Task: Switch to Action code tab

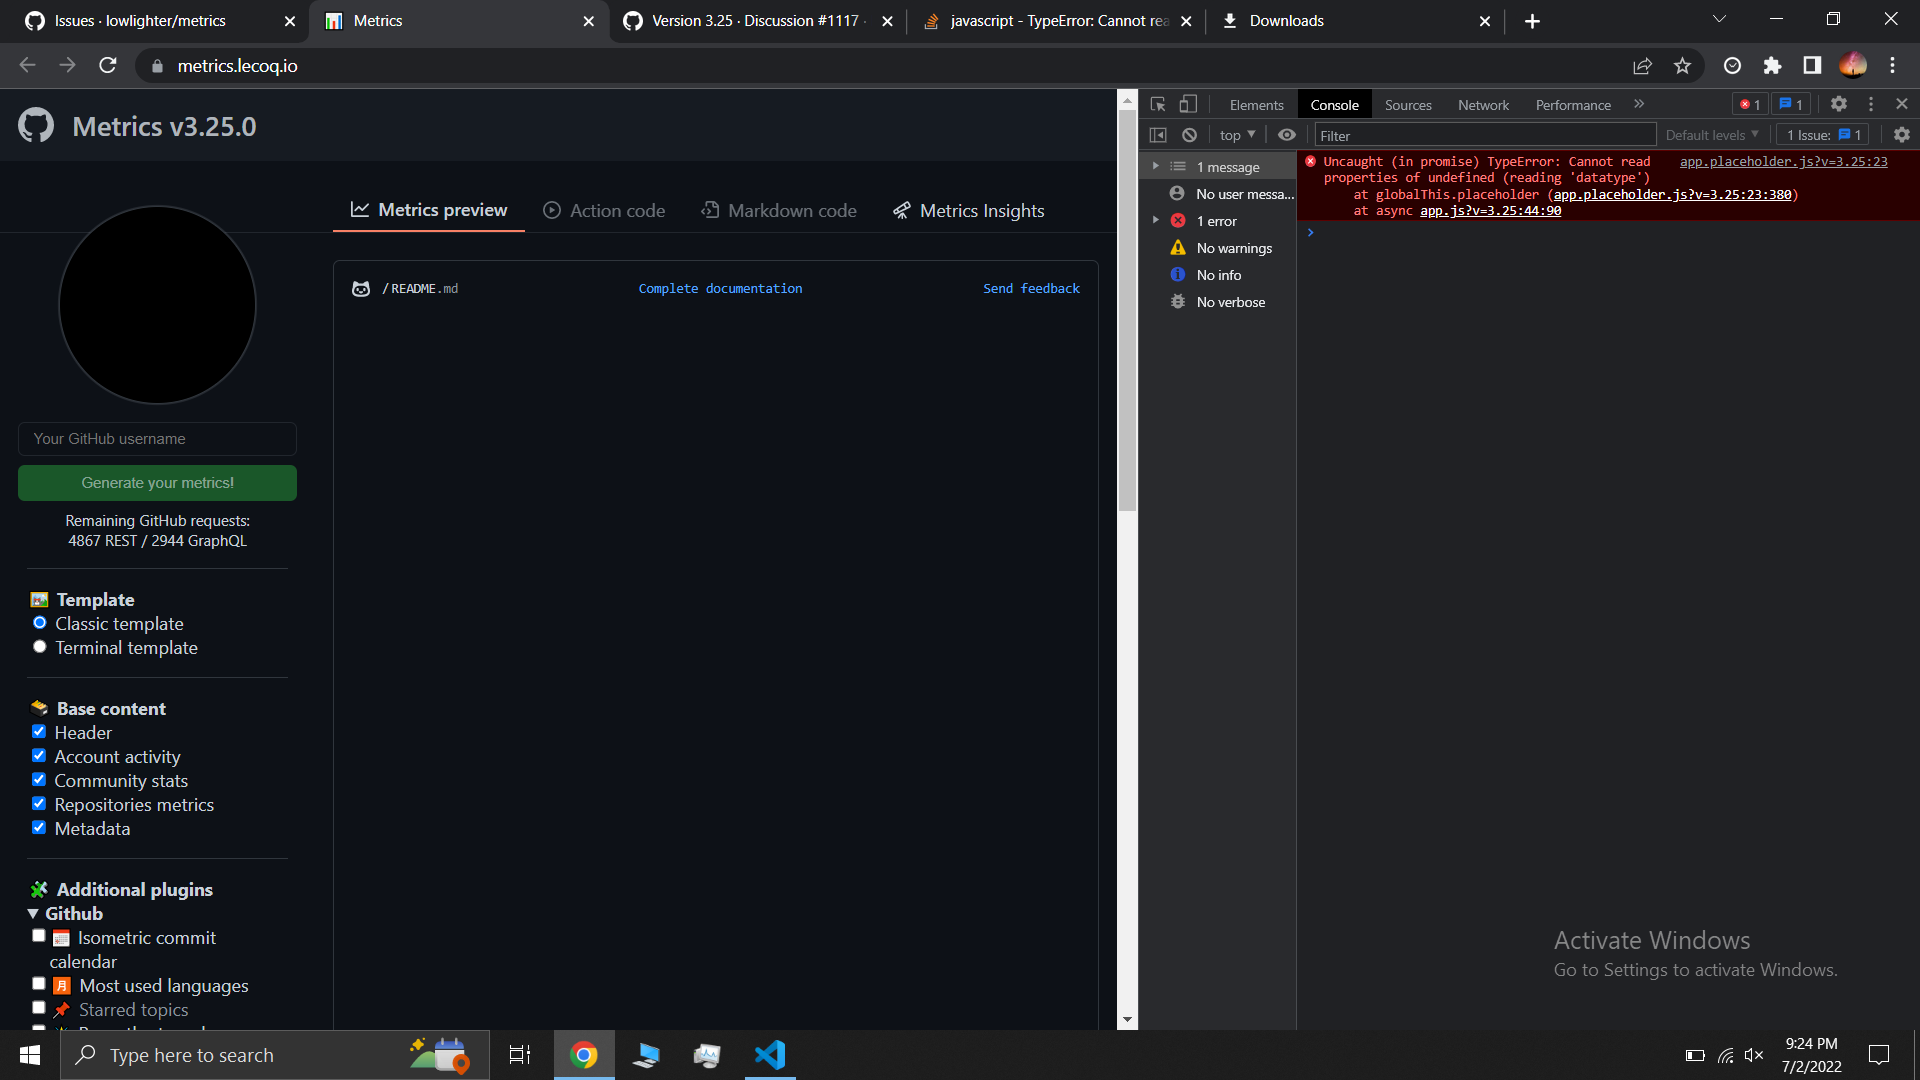Action: pyautogui.click(x=604, y=211)
